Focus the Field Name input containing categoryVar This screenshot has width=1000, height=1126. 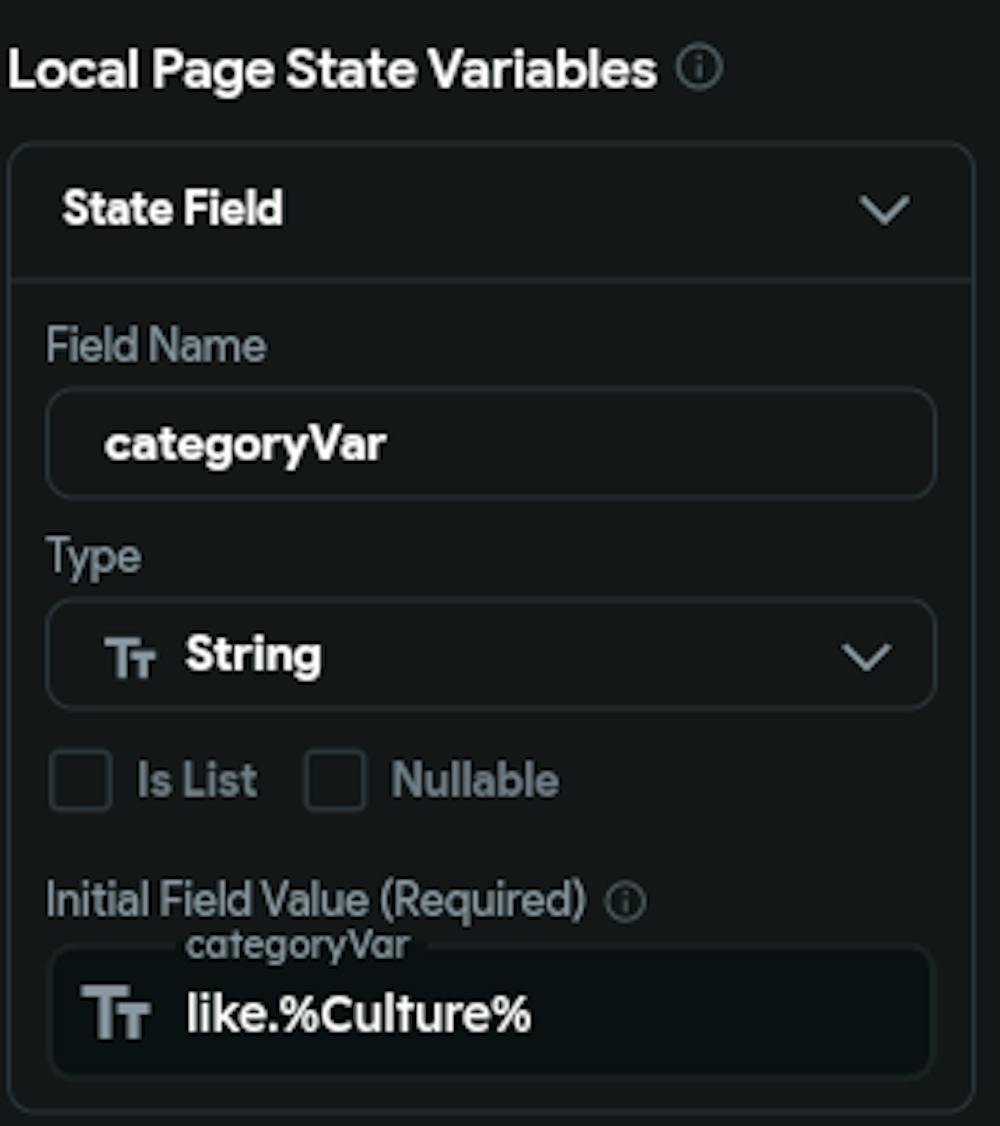pos(490,444)
